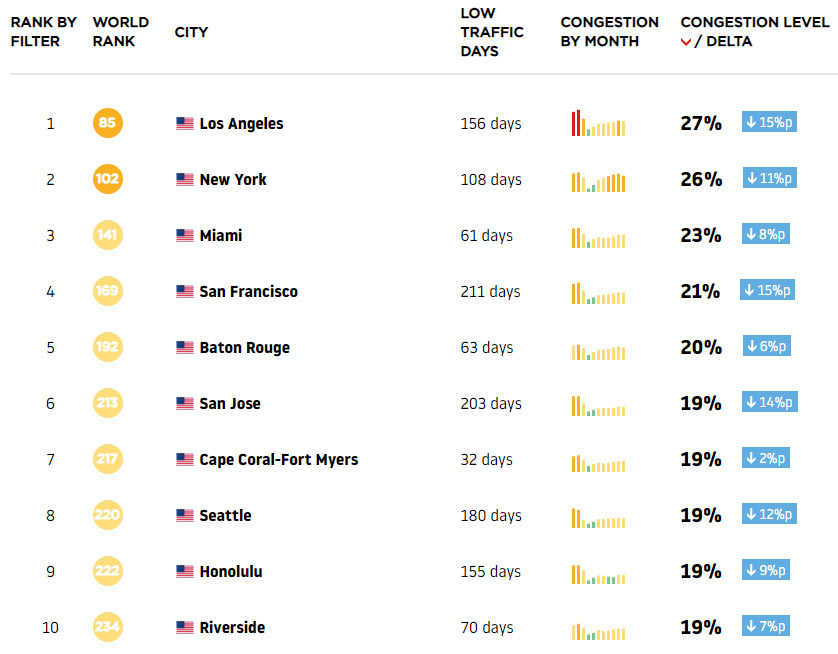The image size is (838, 654).
Task: Click the US flag next to Seattle
Action: 185,516
